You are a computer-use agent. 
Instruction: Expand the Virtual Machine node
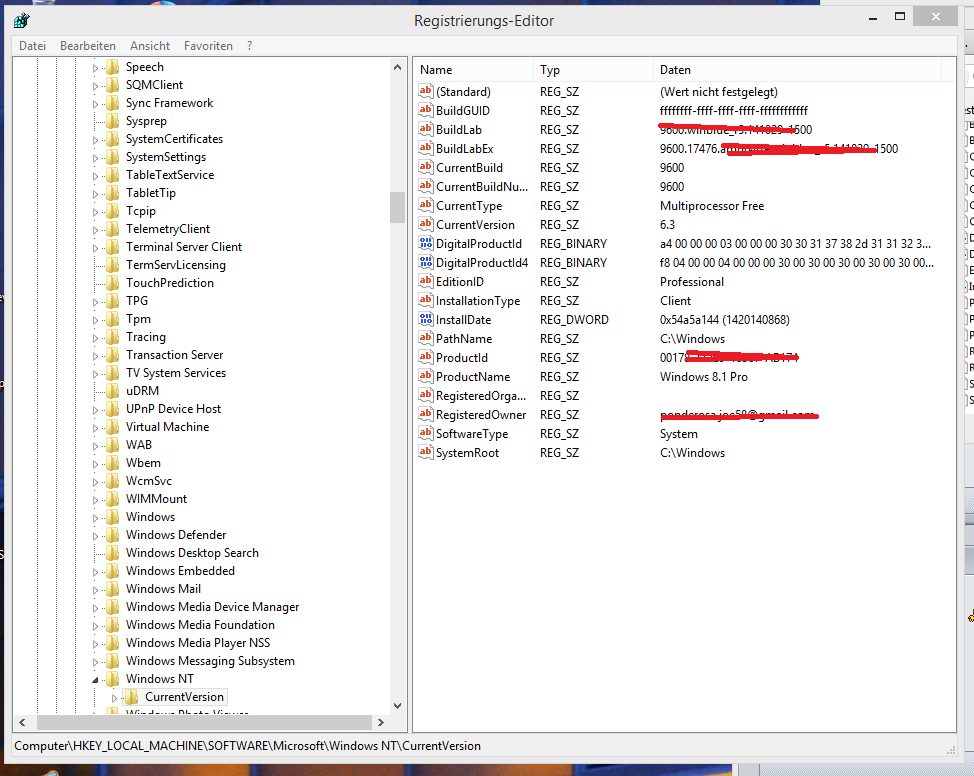point(95,428)
